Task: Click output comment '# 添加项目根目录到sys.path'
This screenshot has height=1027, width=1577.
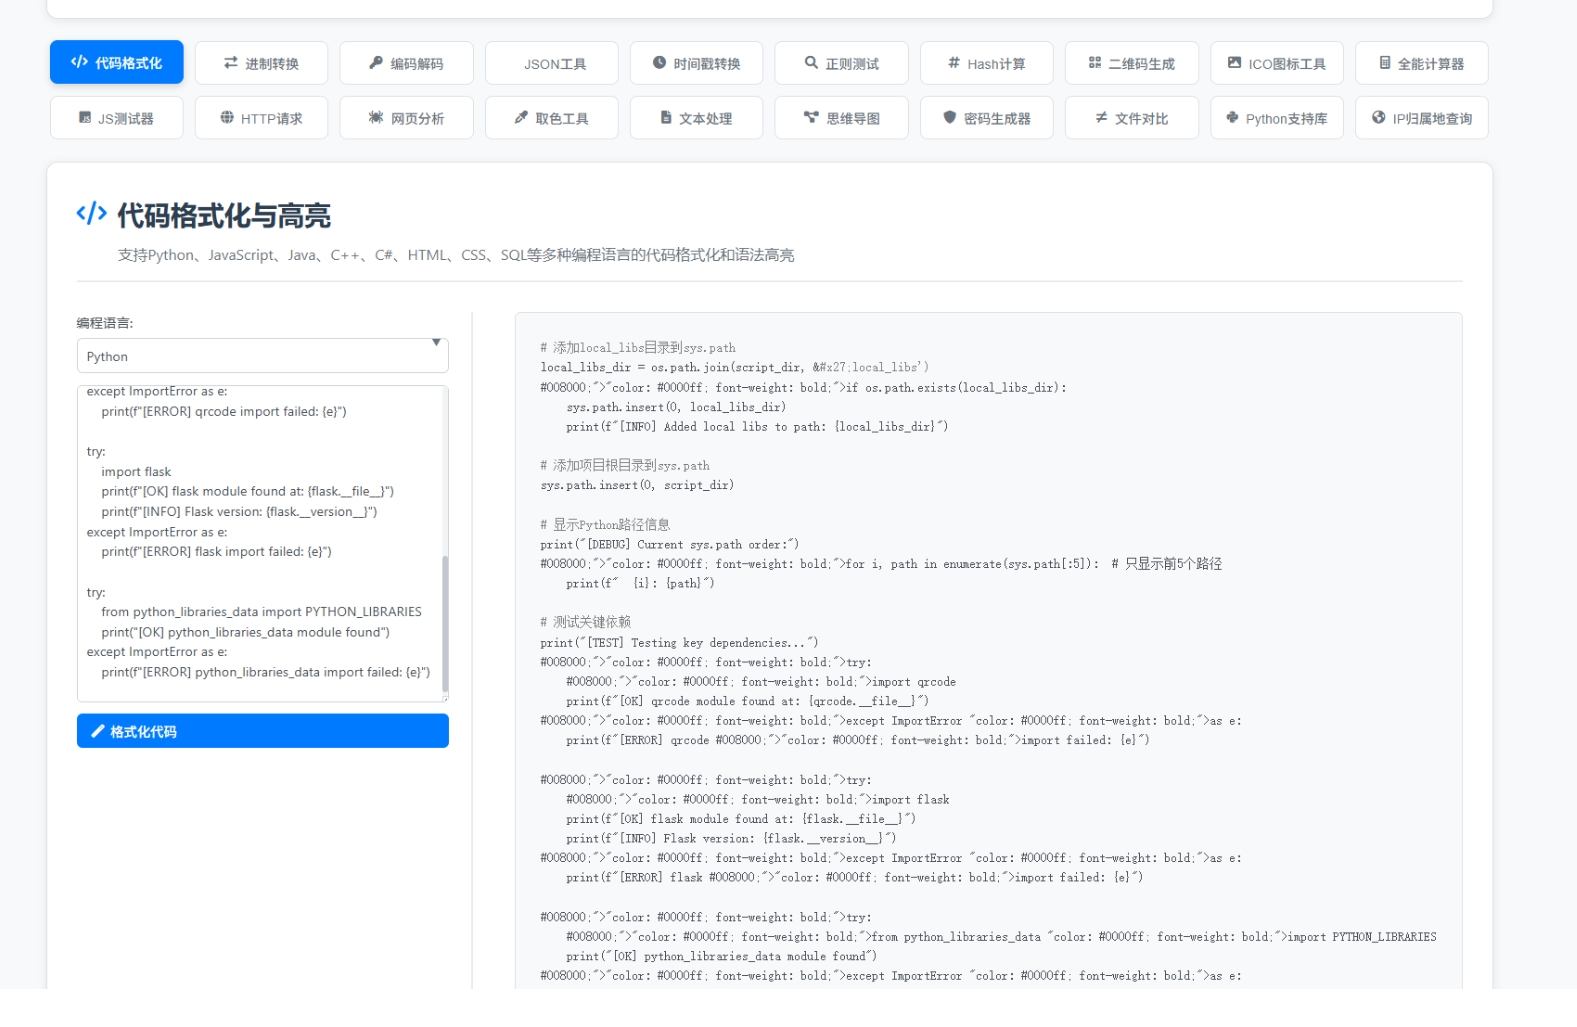Action: click(x=625, y=465)
